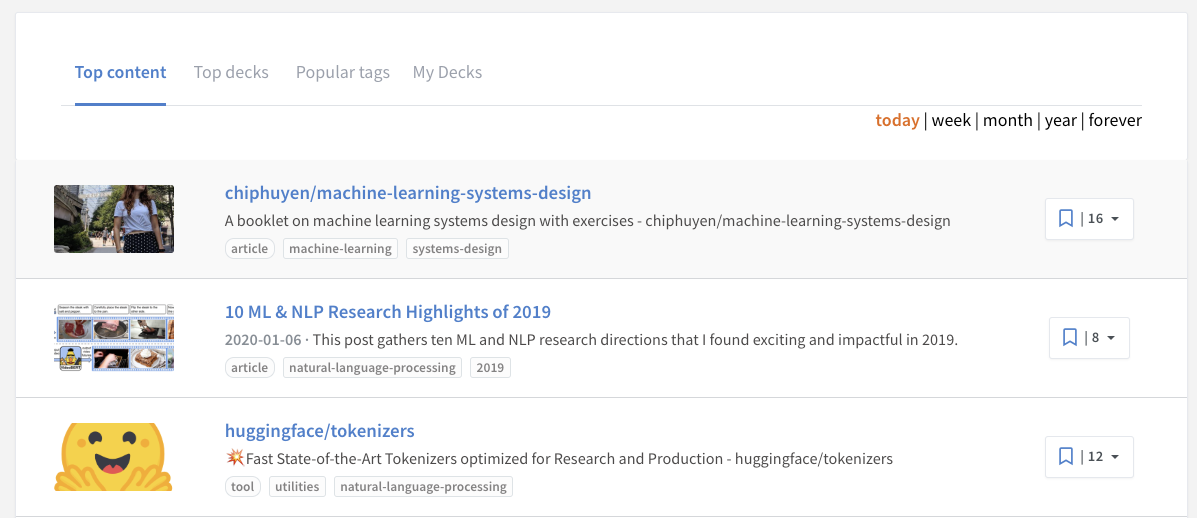Select the natural-language-processing tag under huggingface/tokenizers
The image size is (1197, 518).
424,487
